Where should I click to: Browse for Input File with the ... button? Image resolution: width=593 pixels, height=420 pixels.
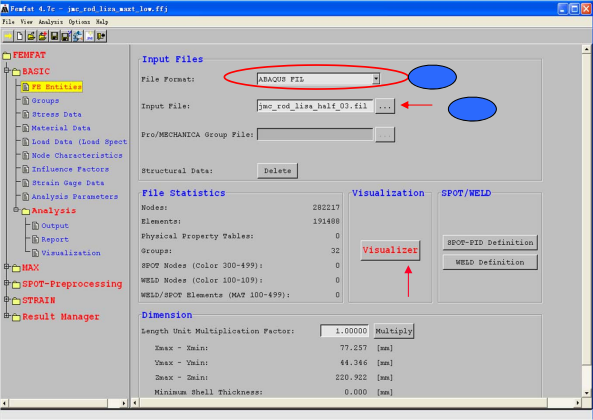[x=385, y=106]
